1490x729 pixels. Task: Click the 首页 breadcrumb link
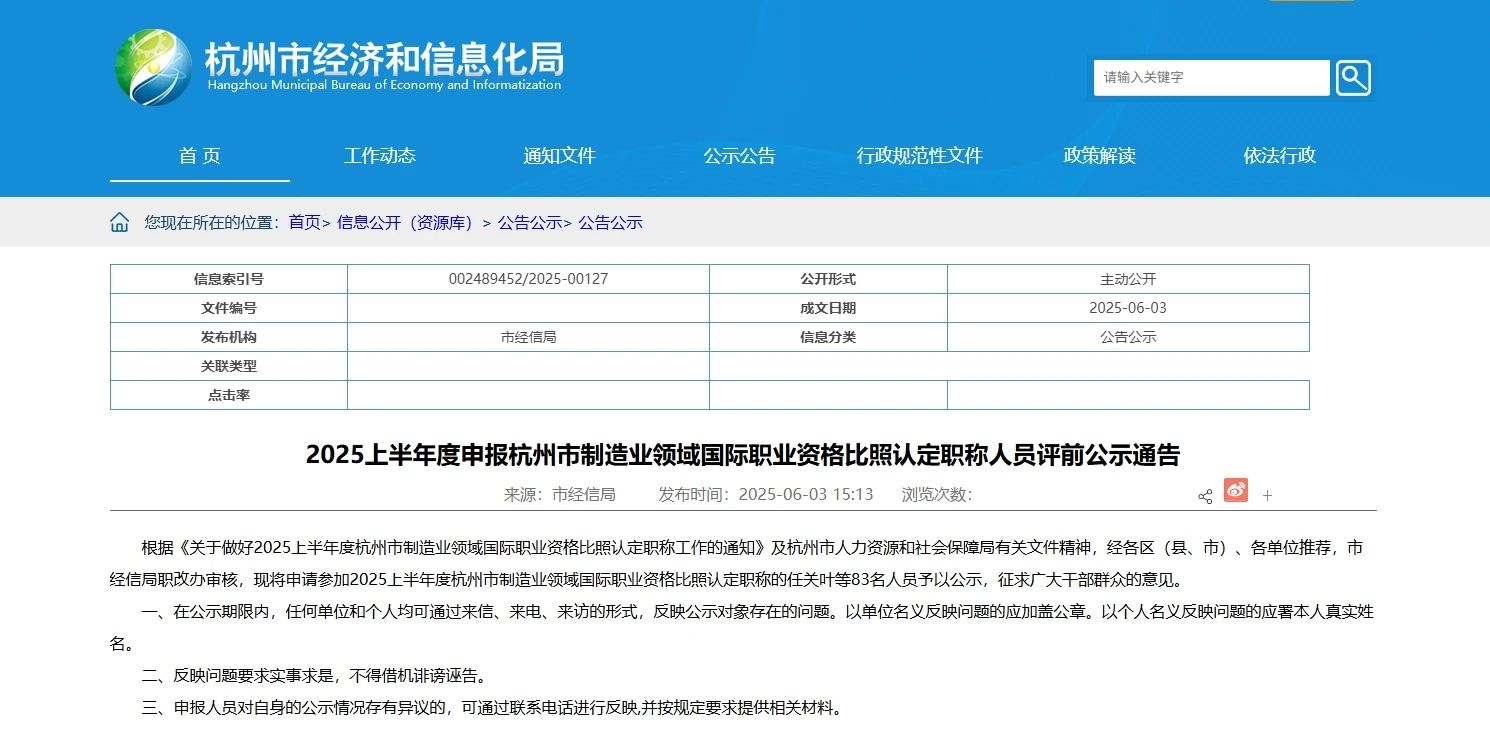[x=305, y=223]
